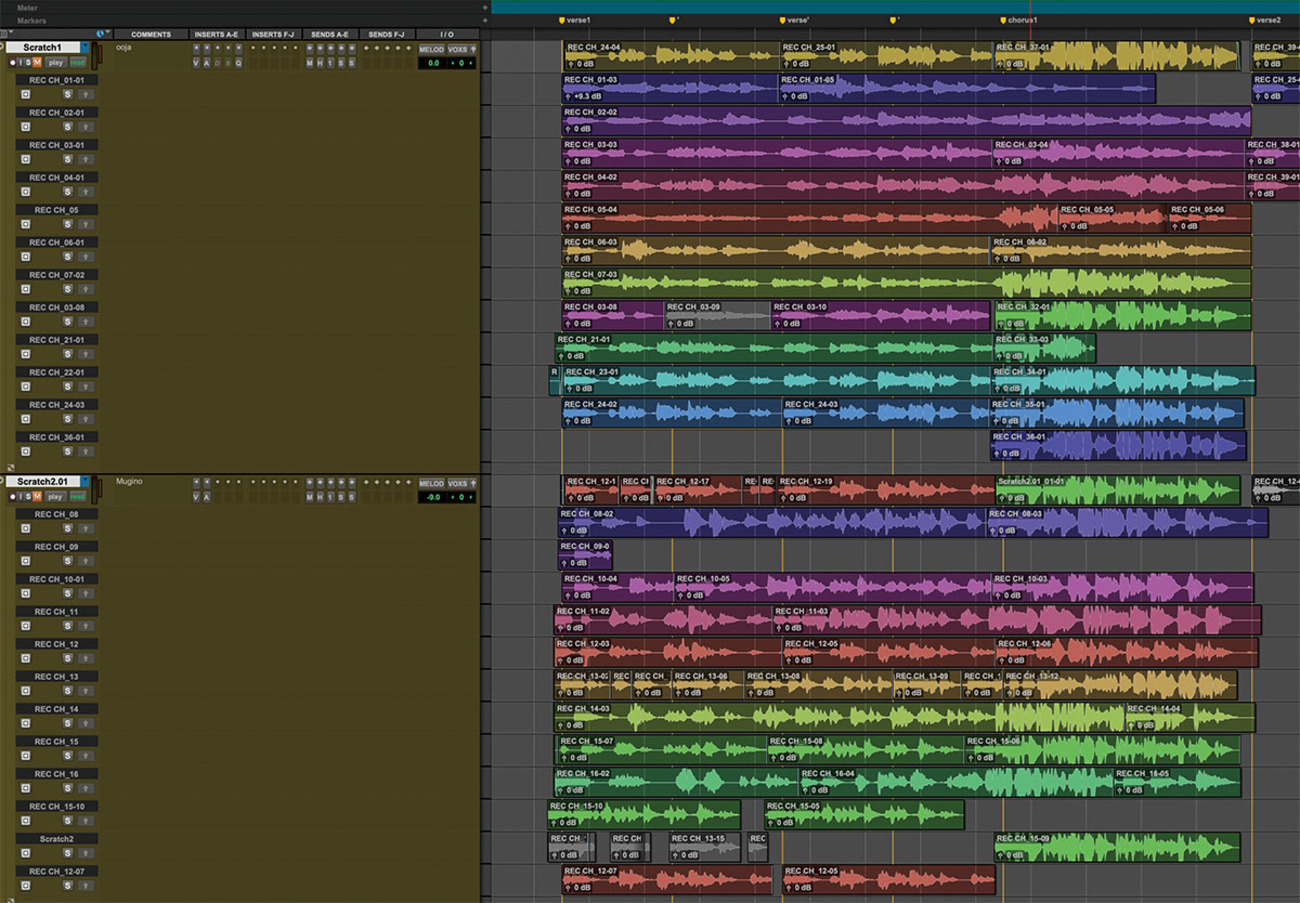Open the Scratch1 playlist selector dropdown
1300x903 pixels.
tap(86, 47)
